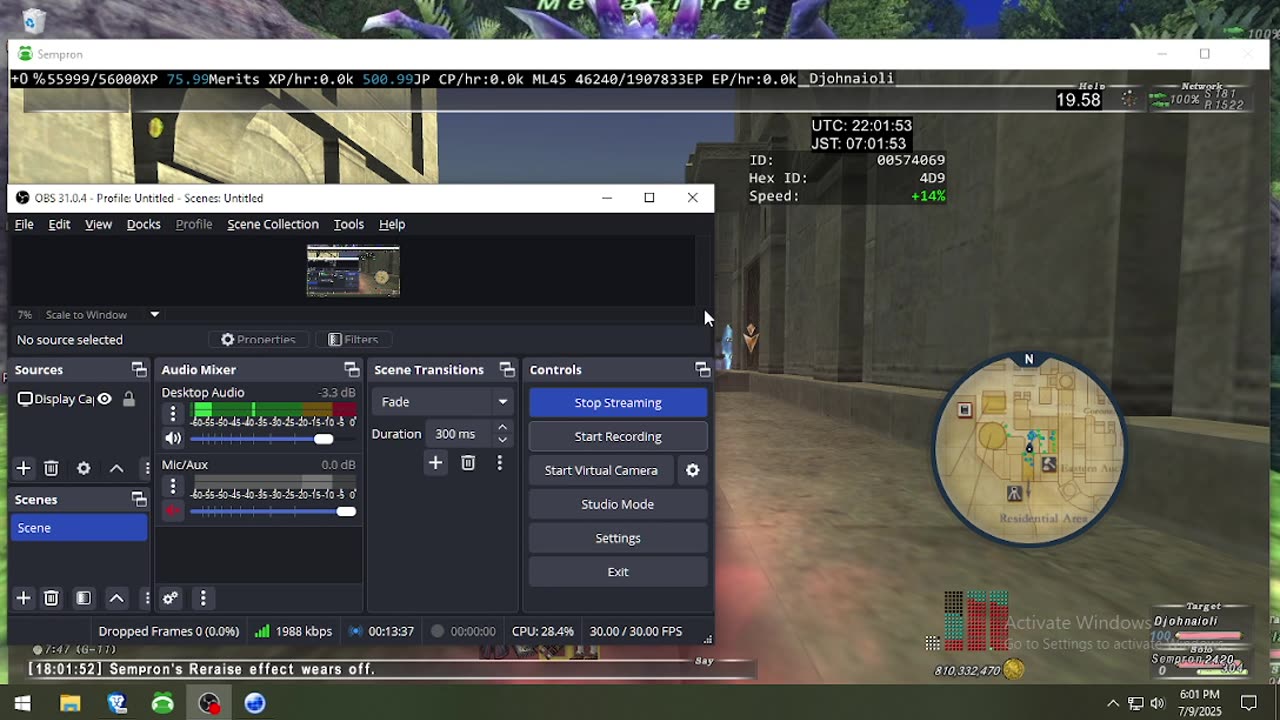Remove transition with trash icon
Screen dimensions: 1280x720
(x=468, y=462)
